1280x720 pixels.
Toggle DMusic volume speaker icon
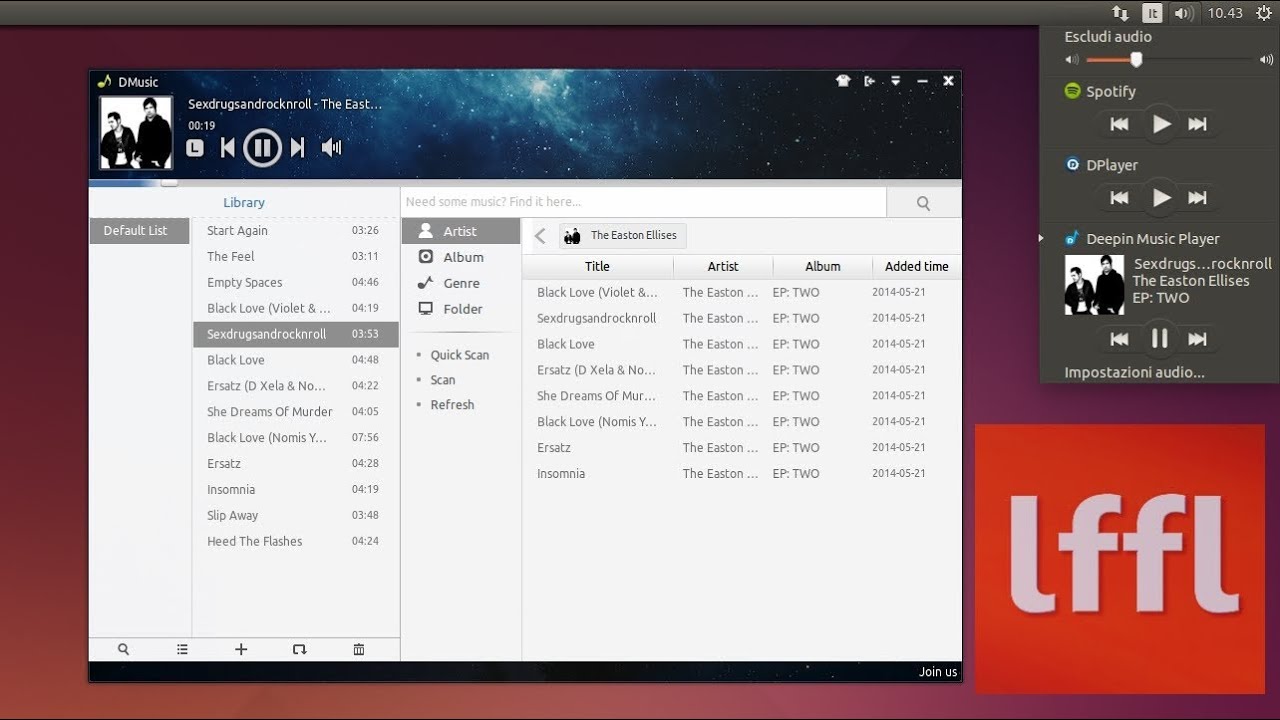[x=331, y=148]
